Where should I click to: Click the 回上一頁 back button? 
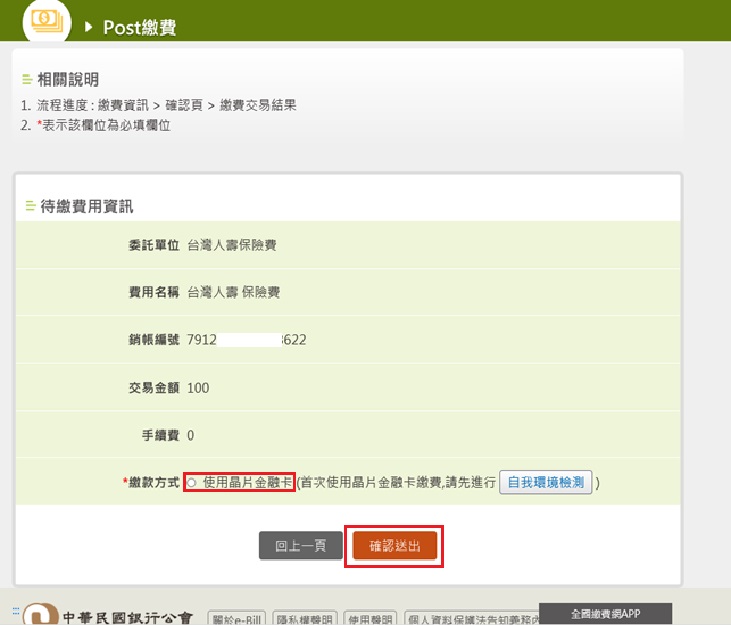click(x=301, y=545)
